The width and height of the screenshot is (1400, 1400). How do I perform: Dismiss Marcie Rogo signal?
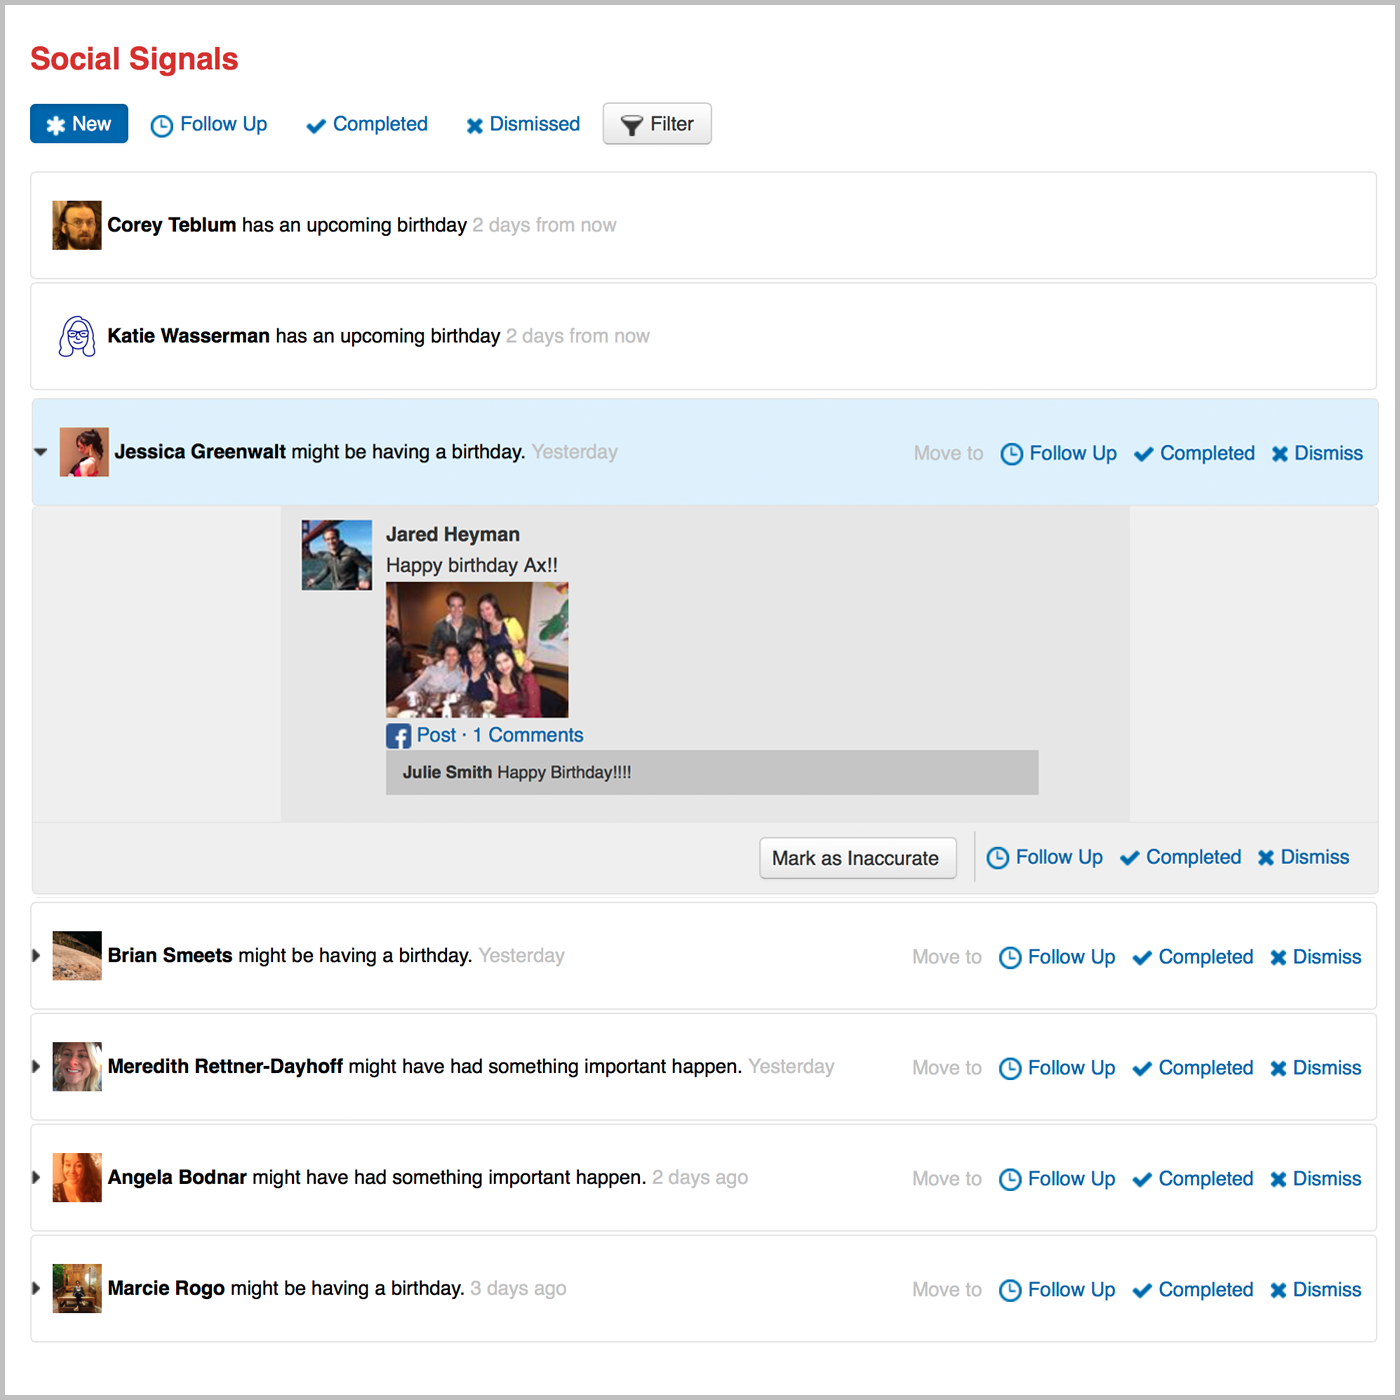(1315, 1290)
